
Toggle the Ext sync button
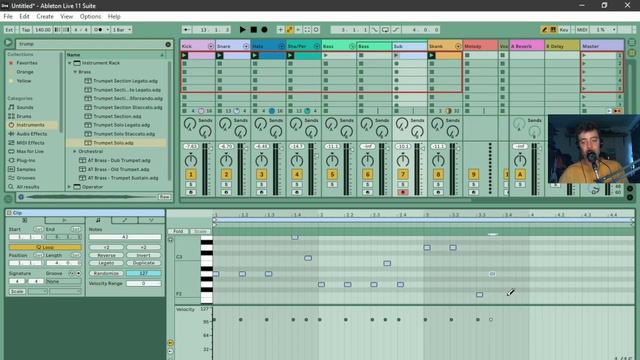pyautogui.click(x=9, y=29)
